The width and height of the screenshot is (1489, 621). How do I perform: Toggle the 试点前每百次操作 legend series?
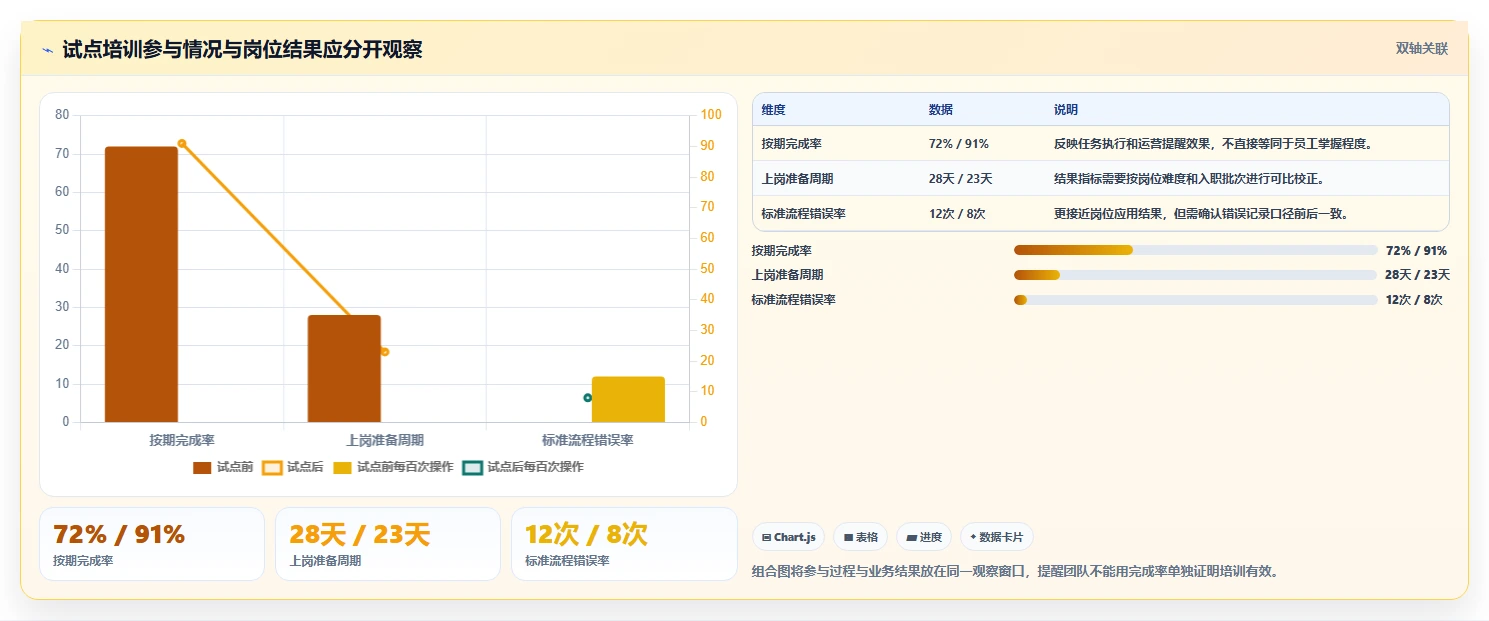pos(393,467)
